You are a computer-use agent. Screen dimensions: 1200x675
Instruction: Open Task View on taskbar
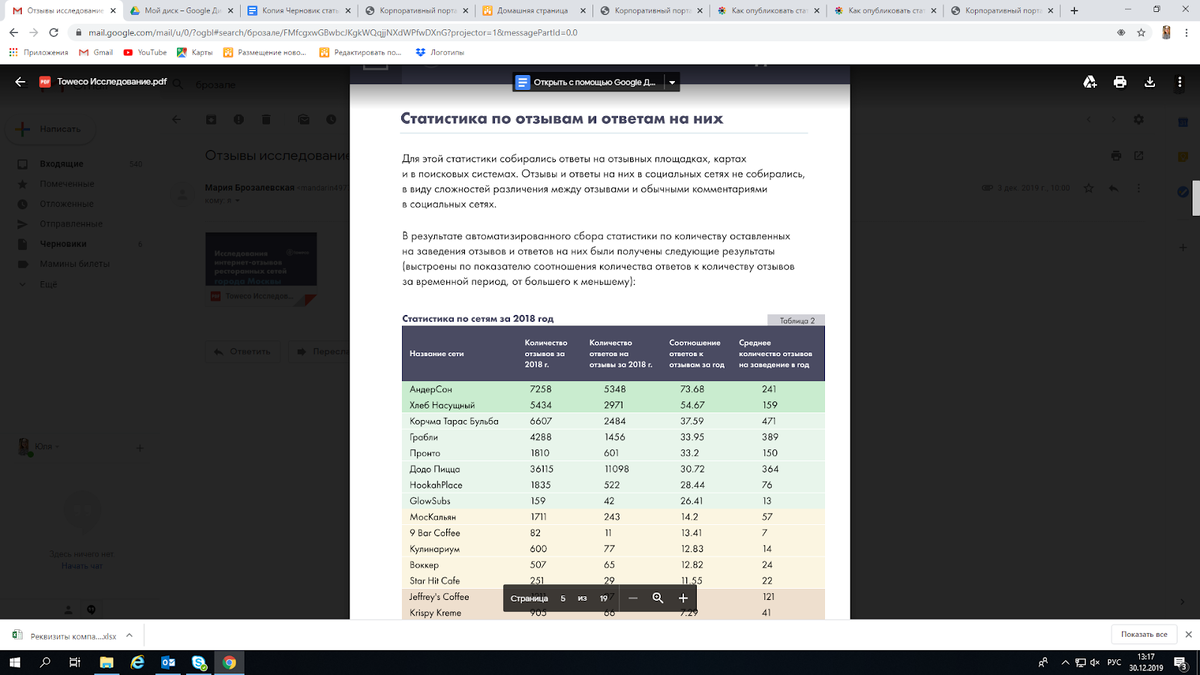[74, 662]
